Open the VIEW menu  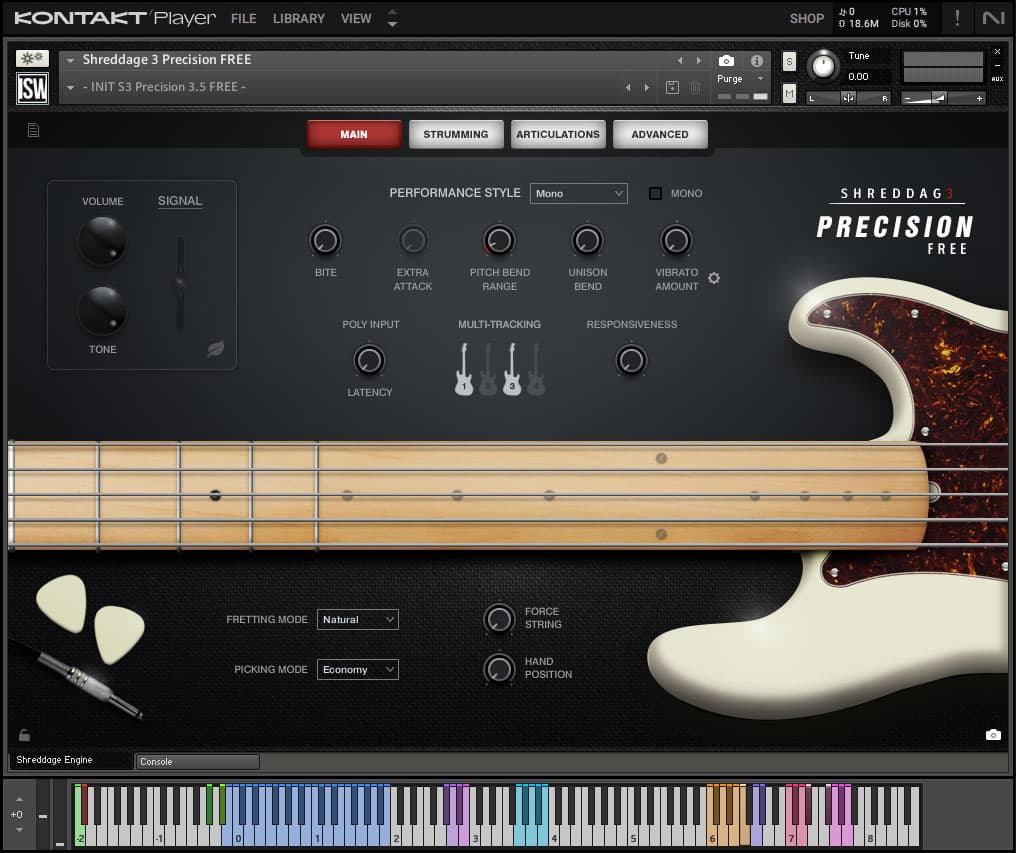(356, 19)
